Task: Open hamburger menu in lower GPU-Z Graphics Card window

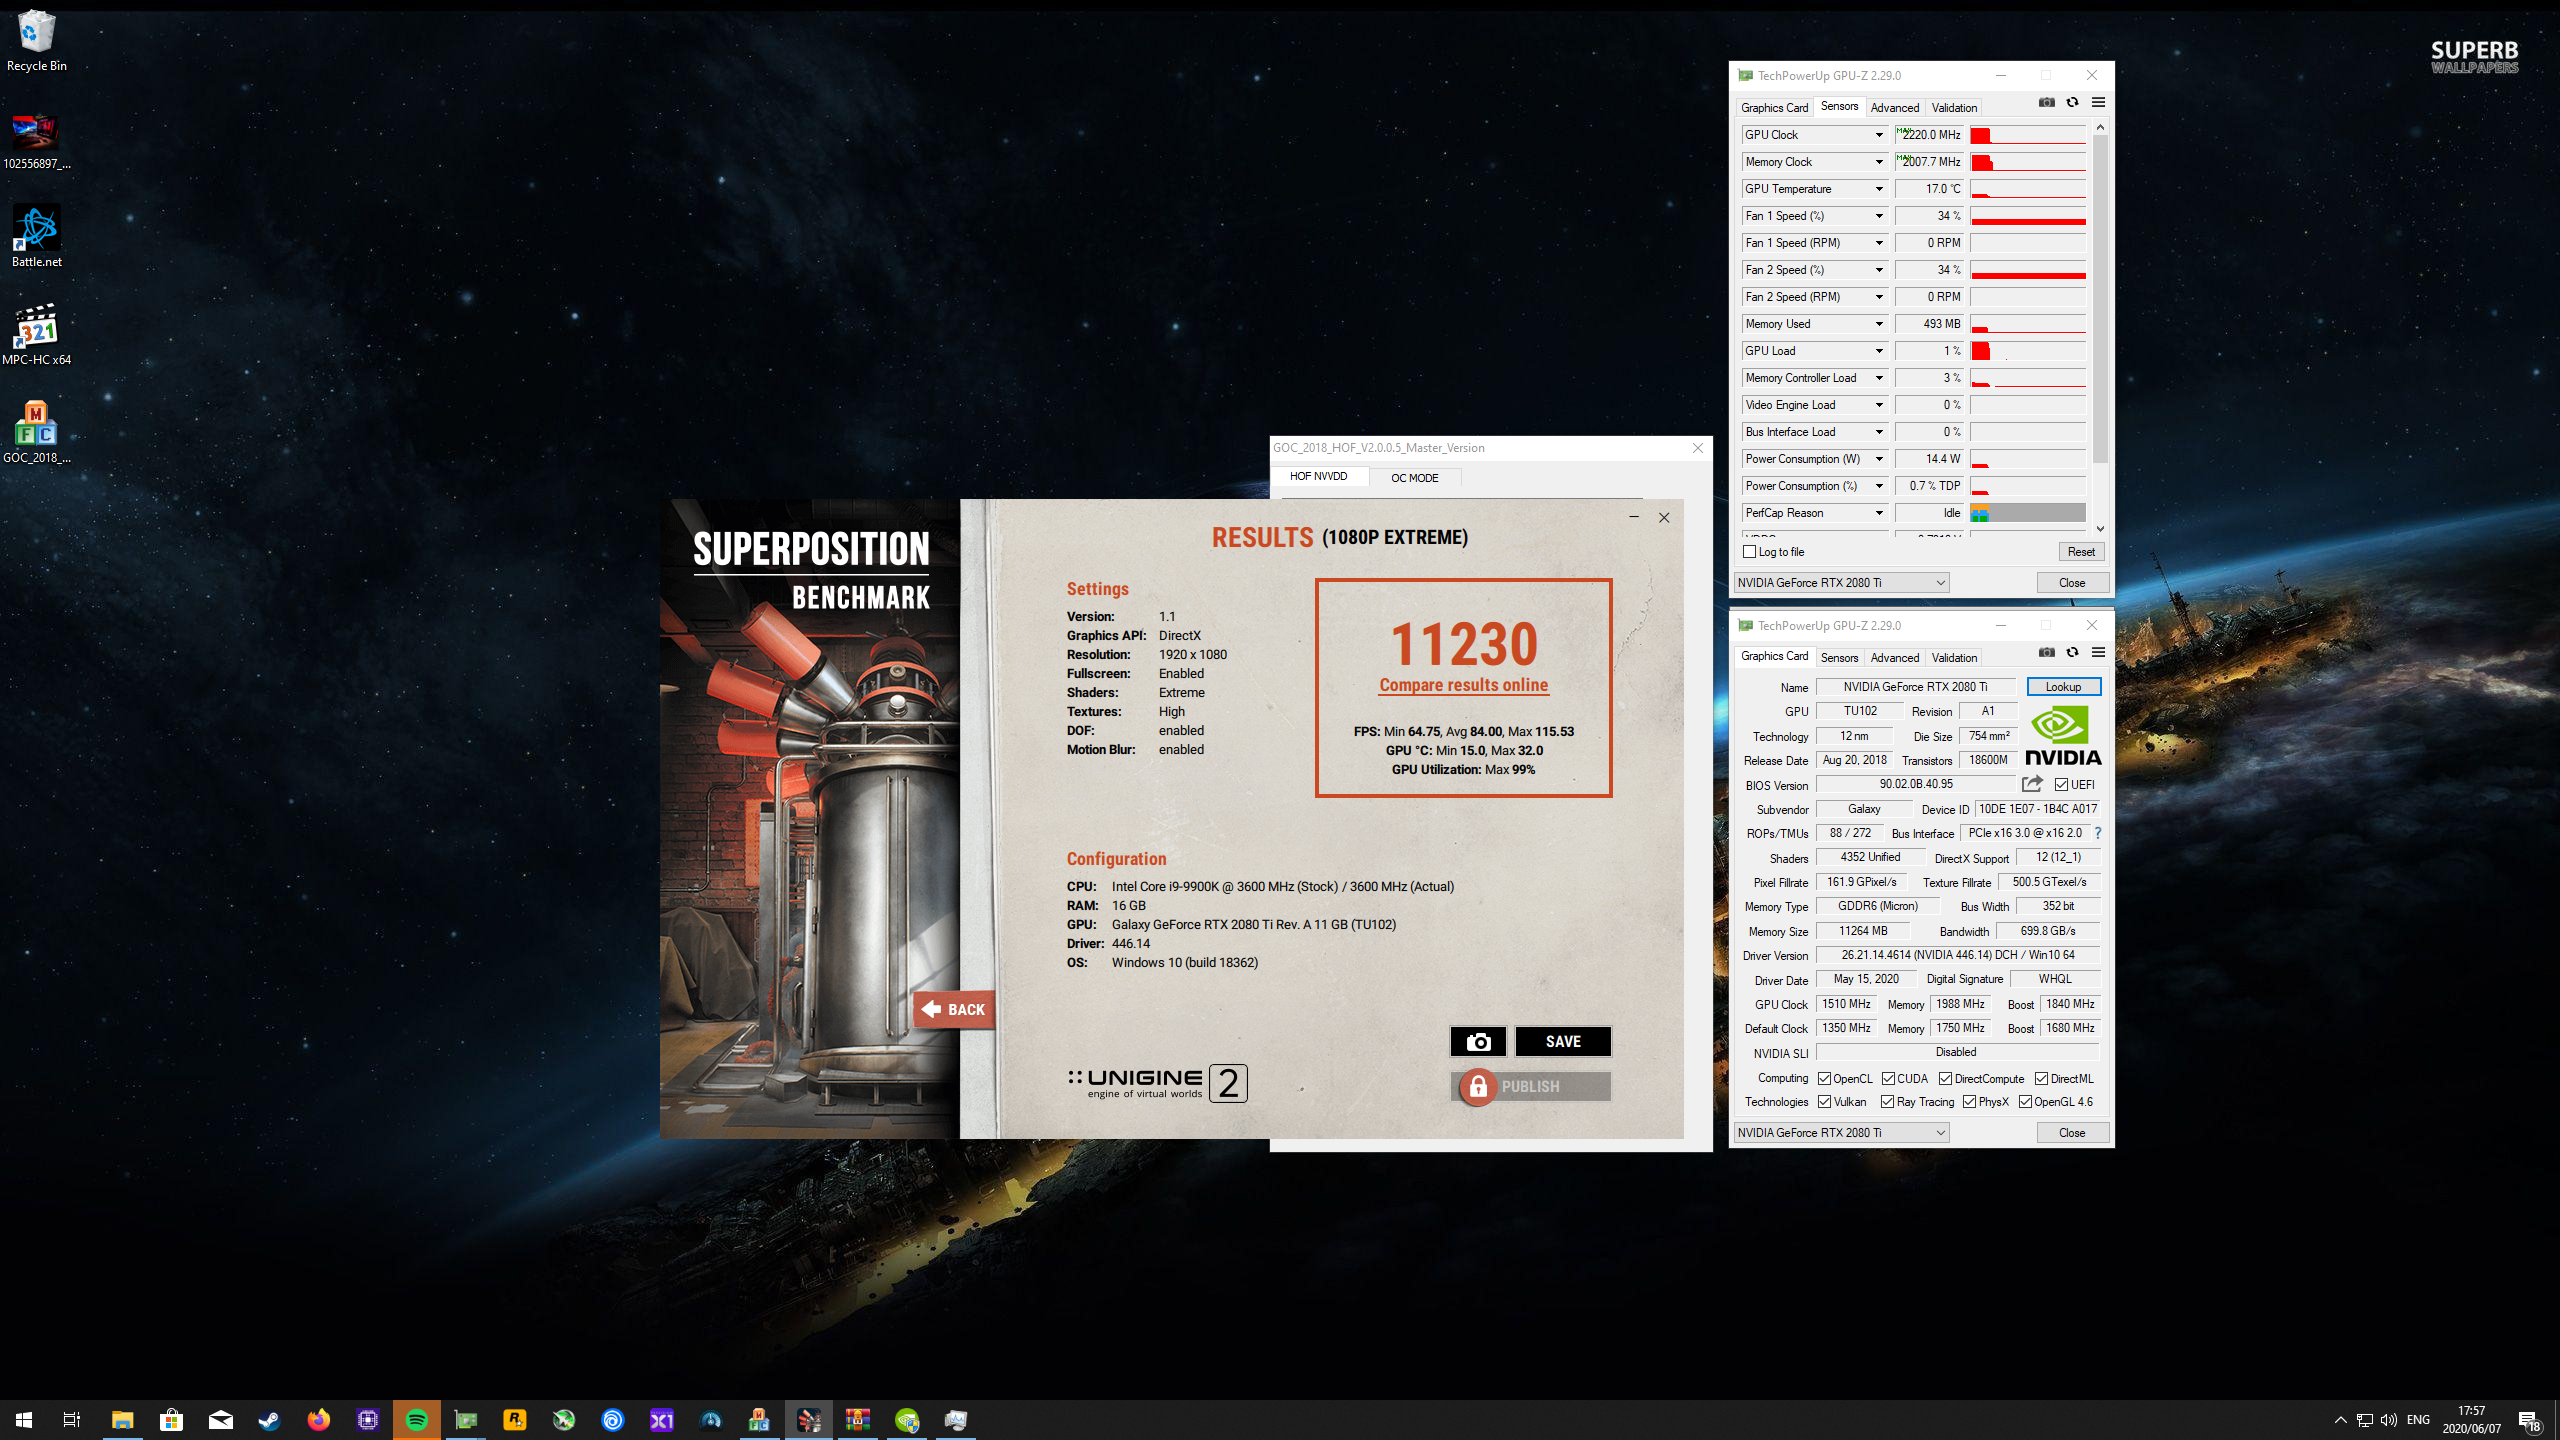Action: point(2098,653)
